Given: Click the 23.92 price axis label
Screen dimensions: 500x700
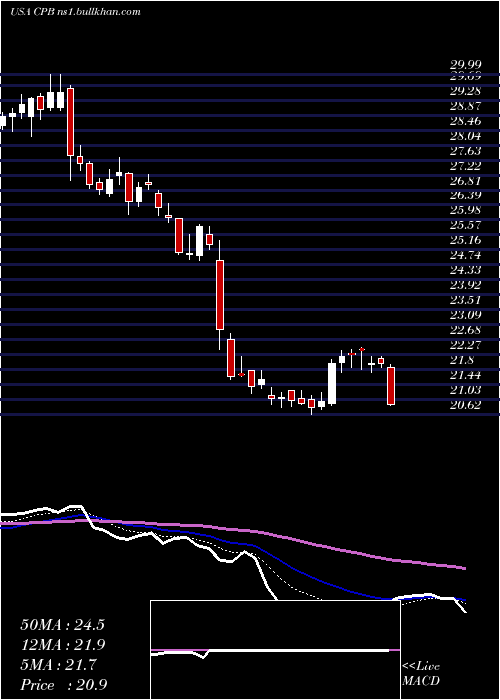Looking at the screenshot, I should [465, 286].
